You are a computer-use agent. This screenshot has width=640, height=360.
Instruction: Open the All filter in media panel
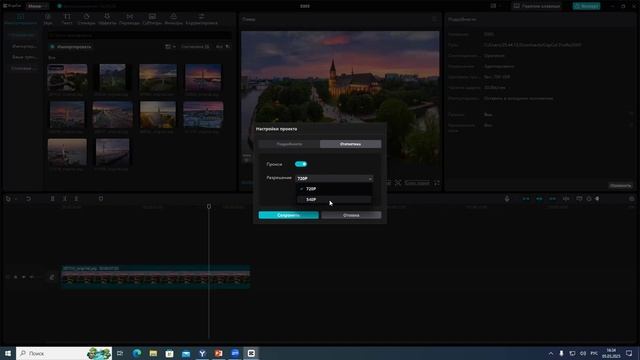[x=223, y=47]
